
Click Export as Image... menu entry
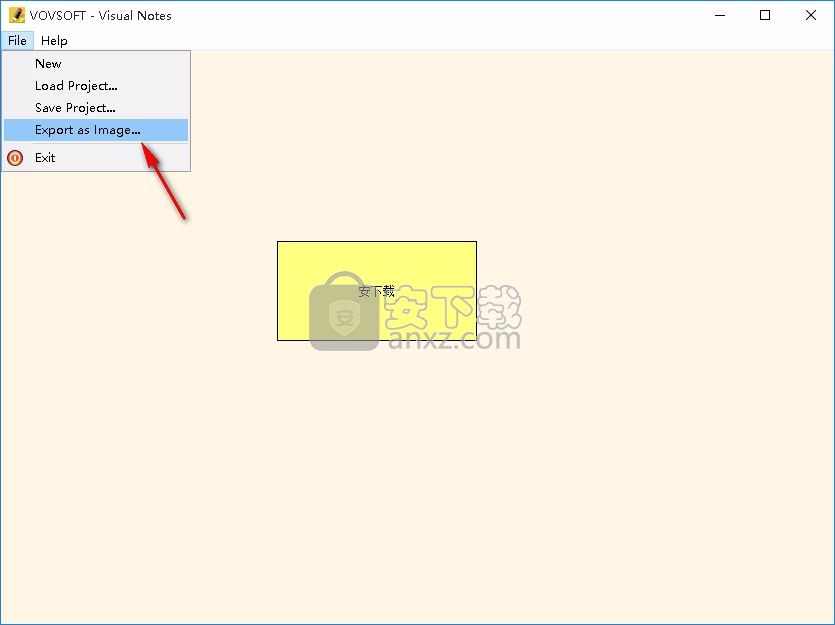tap(96, 130)
